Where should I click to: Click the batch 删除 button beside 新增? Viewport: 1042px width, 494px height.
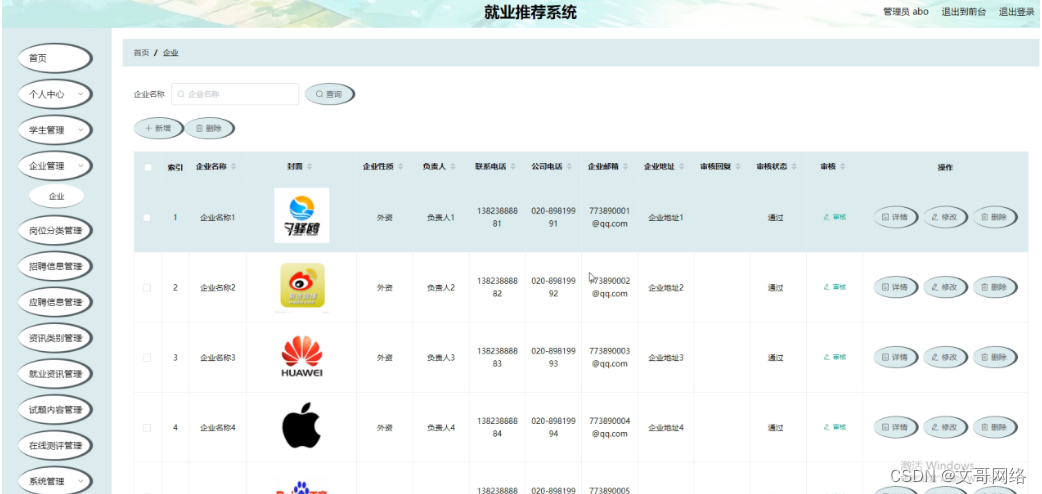tap(209, 128)
